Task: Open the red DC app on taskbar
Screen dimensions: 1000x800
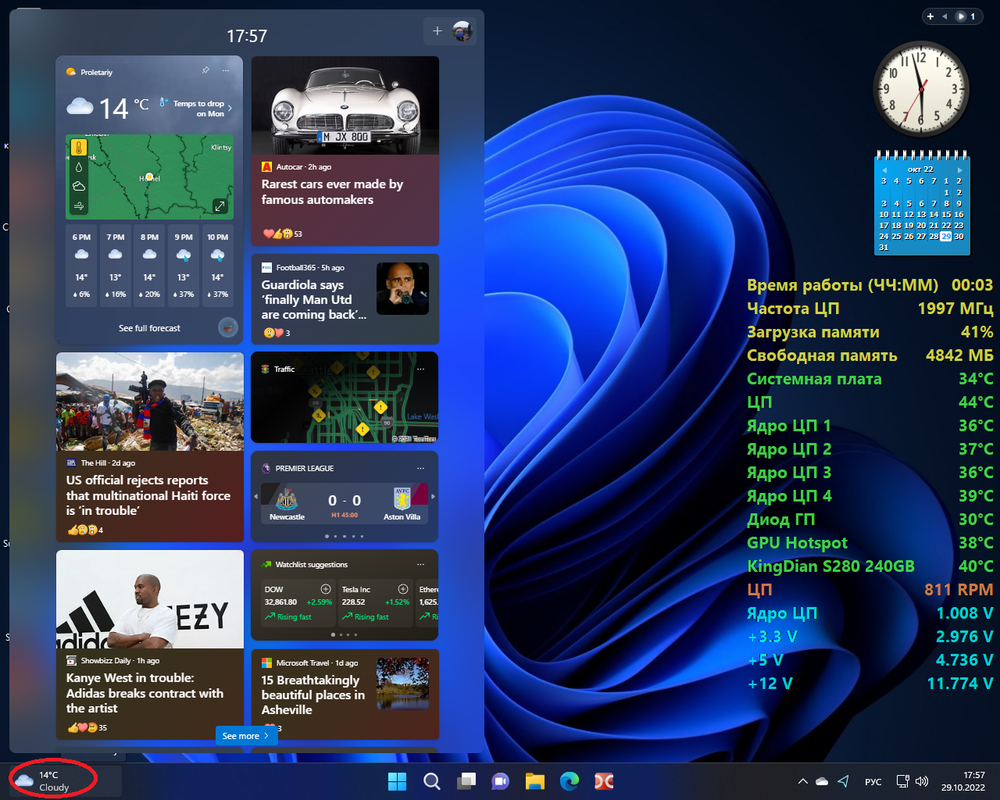Action: (x=604, y=781)
